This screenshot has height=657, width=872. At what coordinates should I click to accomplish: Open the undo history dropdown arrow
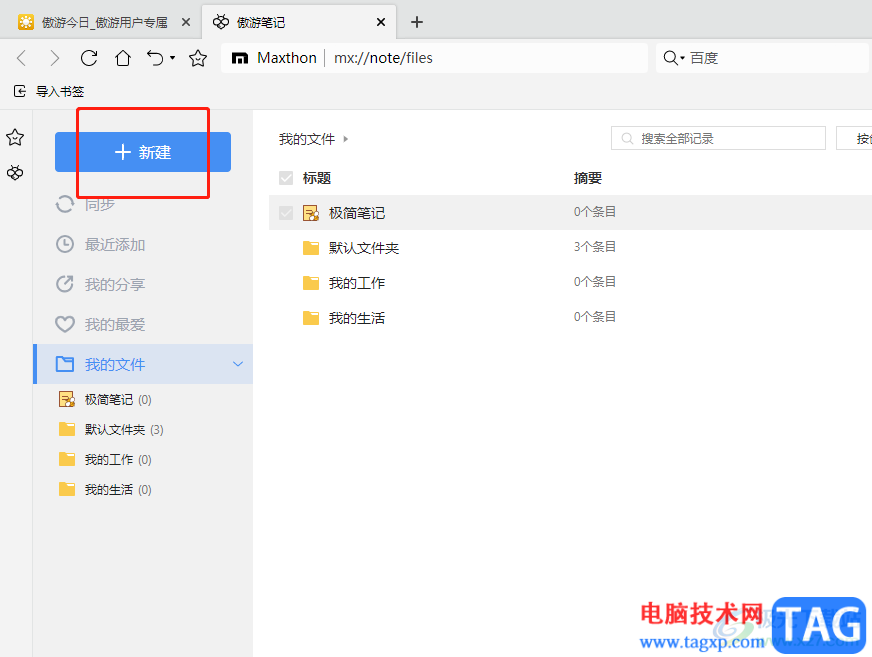(172, 58)
